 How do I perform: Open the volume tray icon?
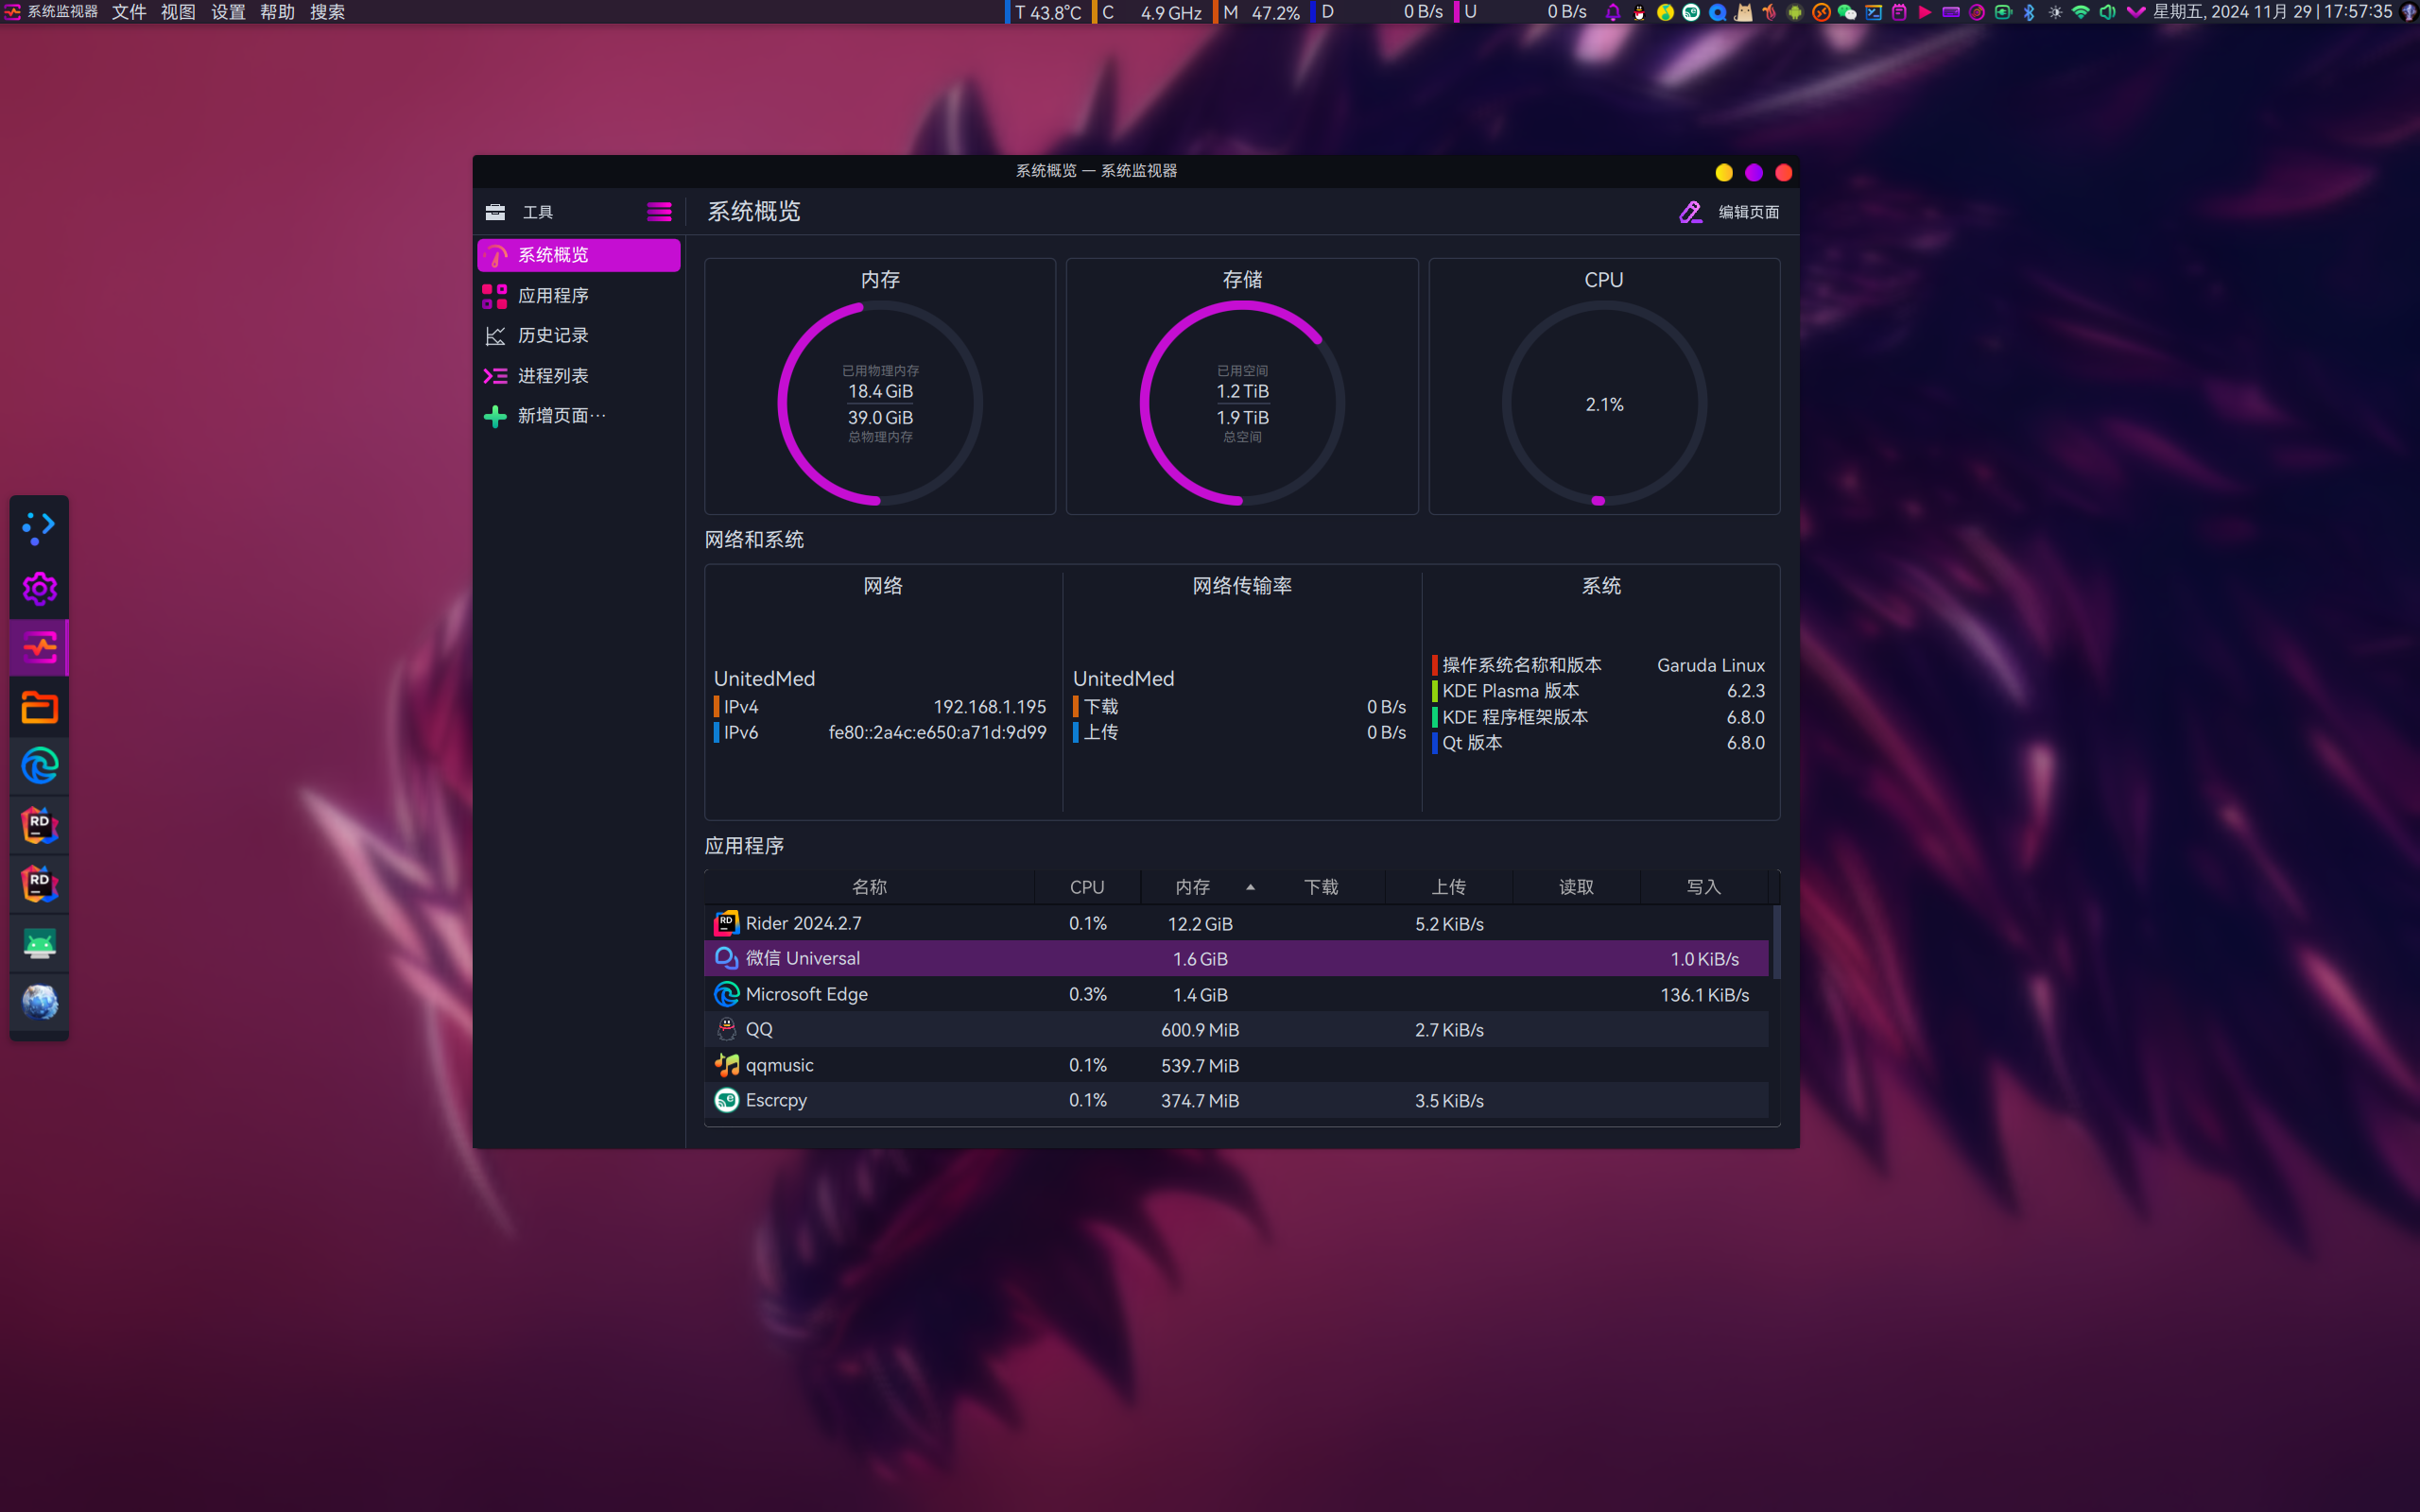coord(2107,12)
